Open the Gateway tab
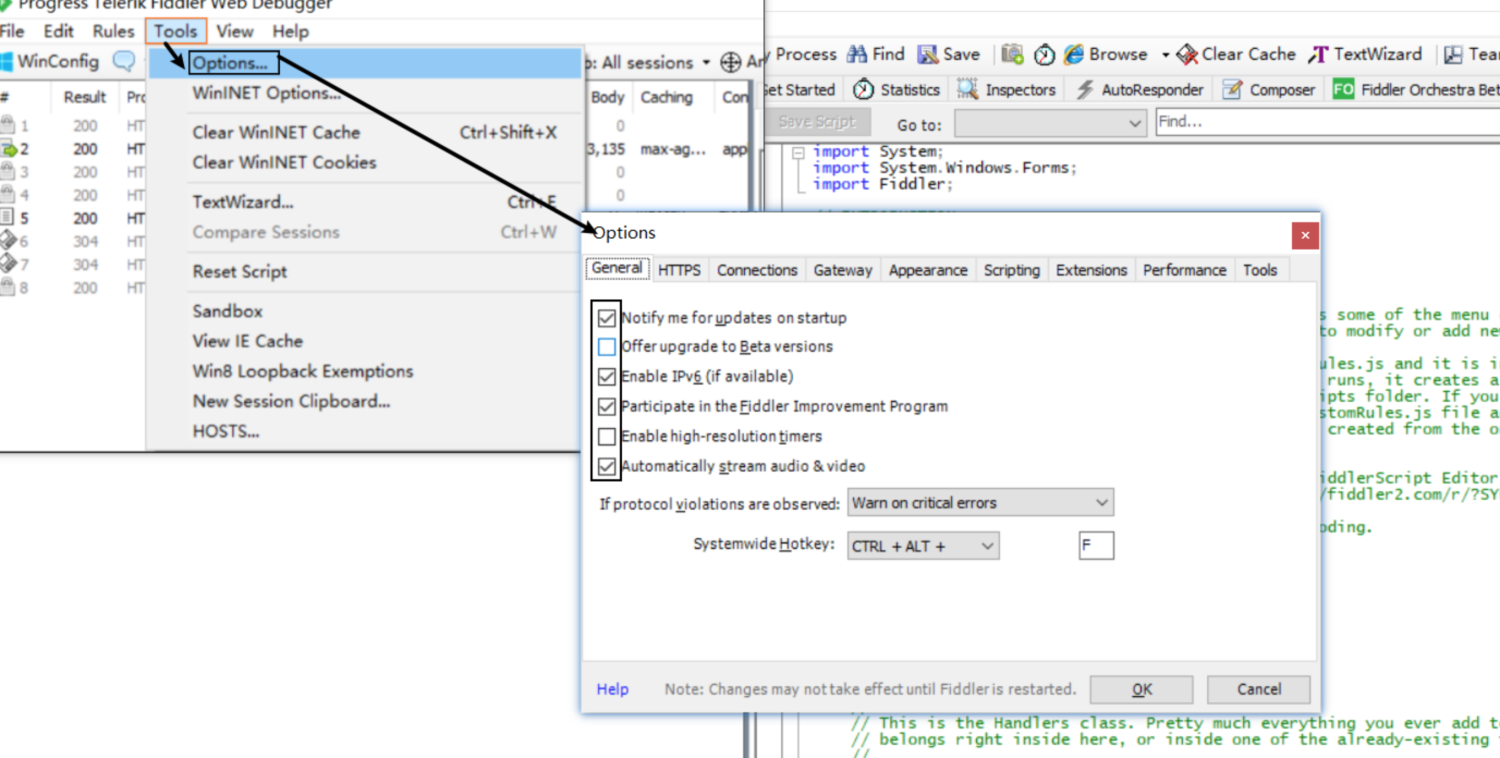Viewport: 1500px width, 758px height. click(x=843, y=270)
